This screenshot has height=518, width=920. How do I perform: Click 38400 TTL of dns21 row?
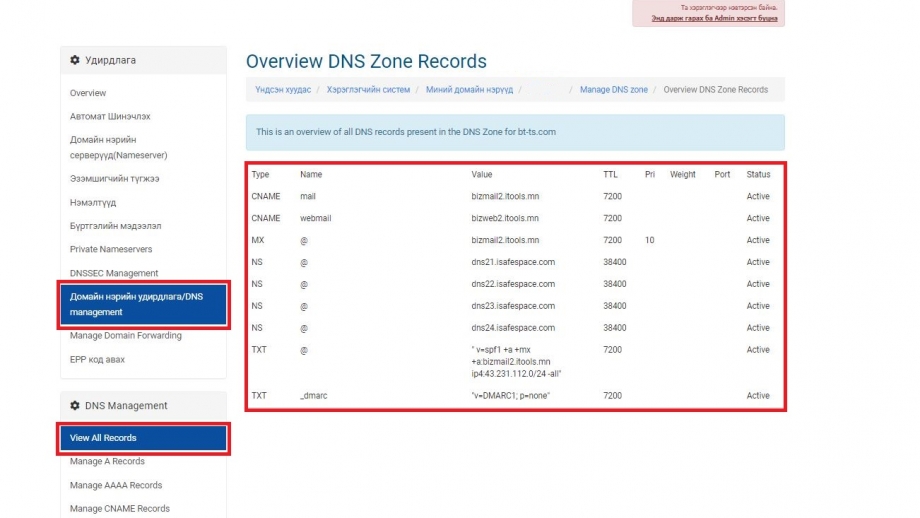pyautogui.click(x=614, y=262)
